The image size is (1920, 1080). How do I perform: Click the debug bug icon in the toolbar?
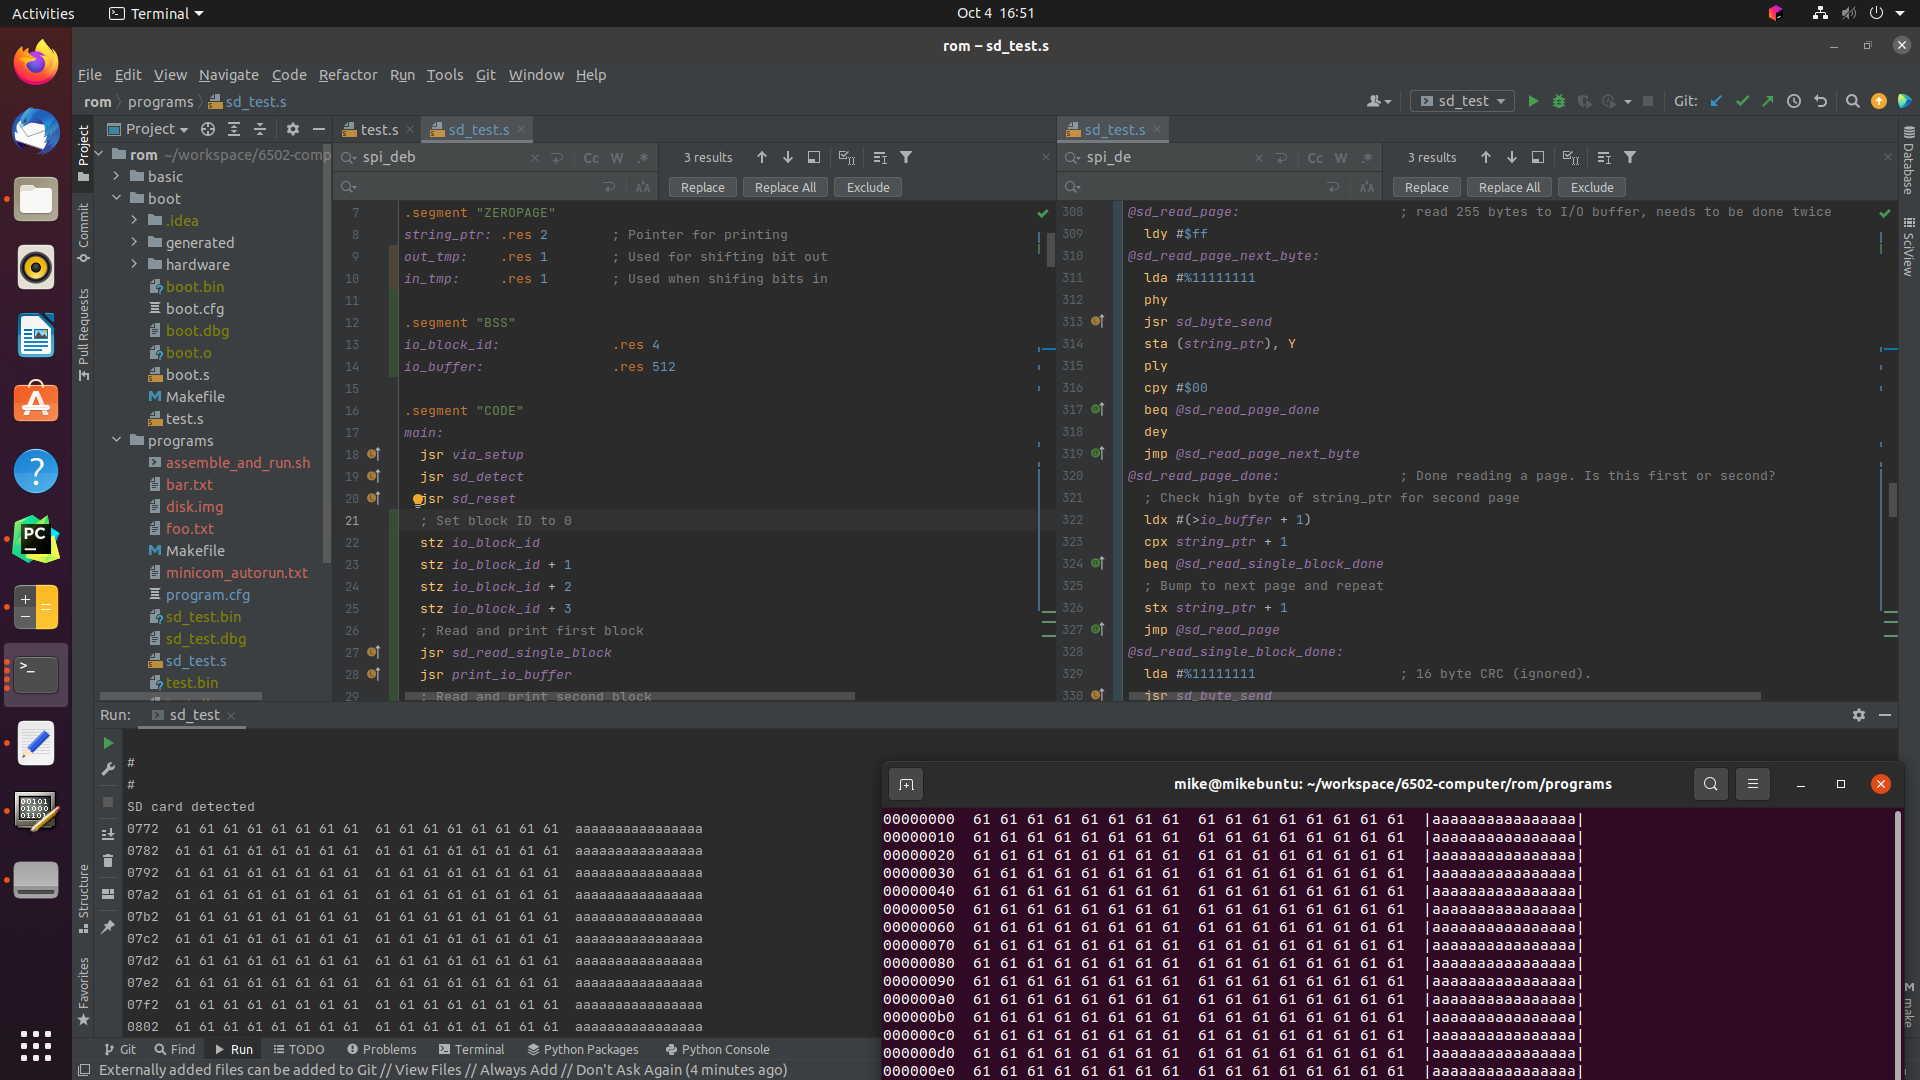coord(1558,101)
